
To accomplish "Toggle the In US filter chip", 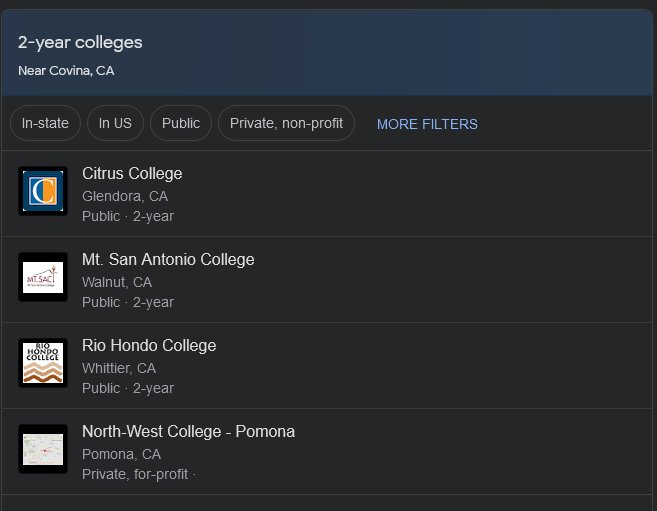I will point(115,123).
